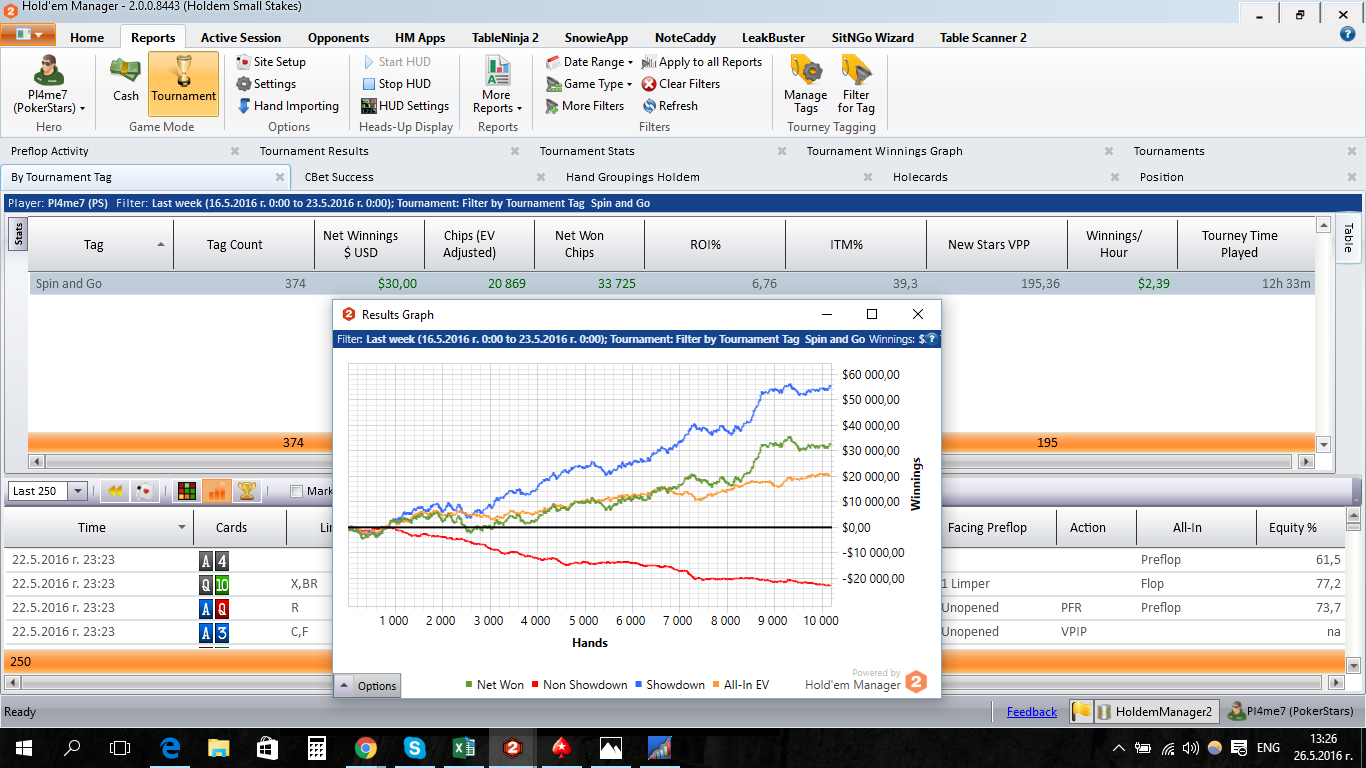Screen dimensions: 1366x768
Task: Click the HoldemManager2 database button
Action: pos(1156,712)
